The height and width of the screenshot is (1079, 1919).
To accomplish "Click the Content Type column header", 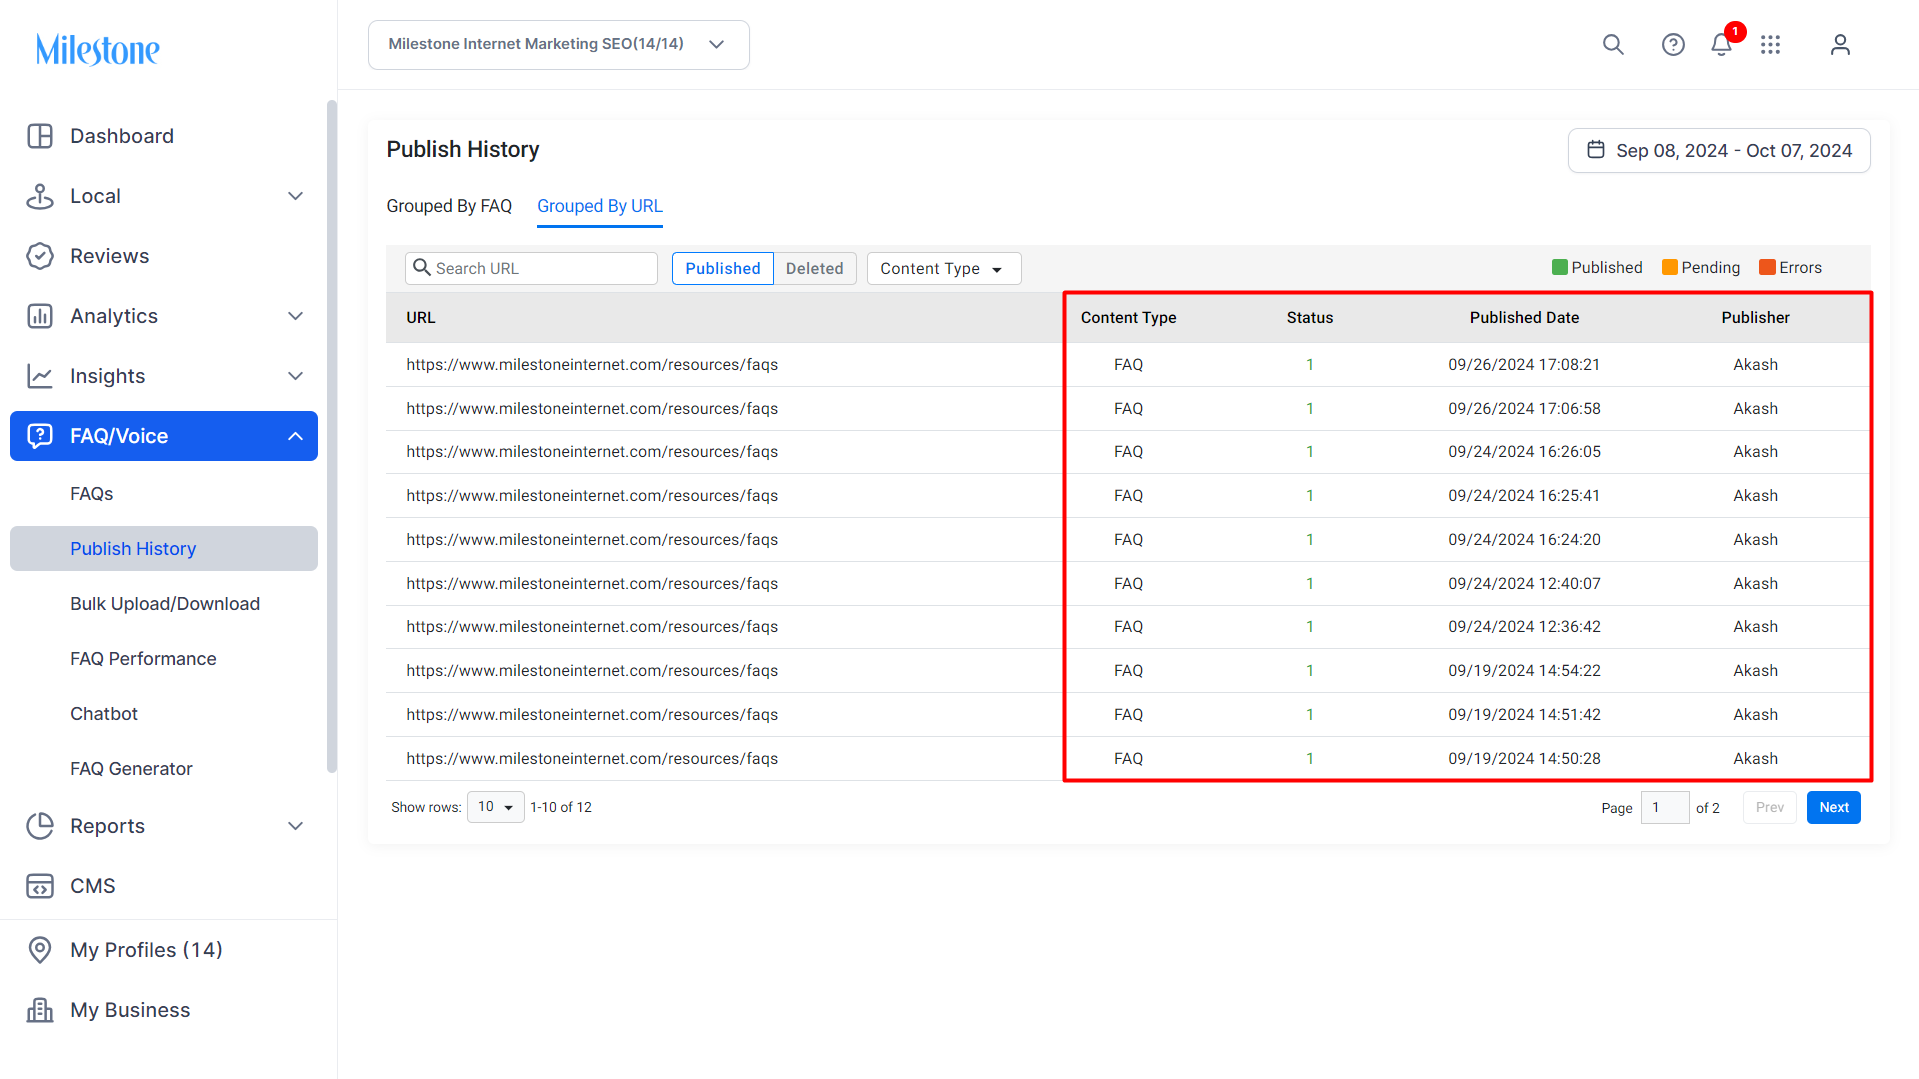I will click(x=1128, y=317).
